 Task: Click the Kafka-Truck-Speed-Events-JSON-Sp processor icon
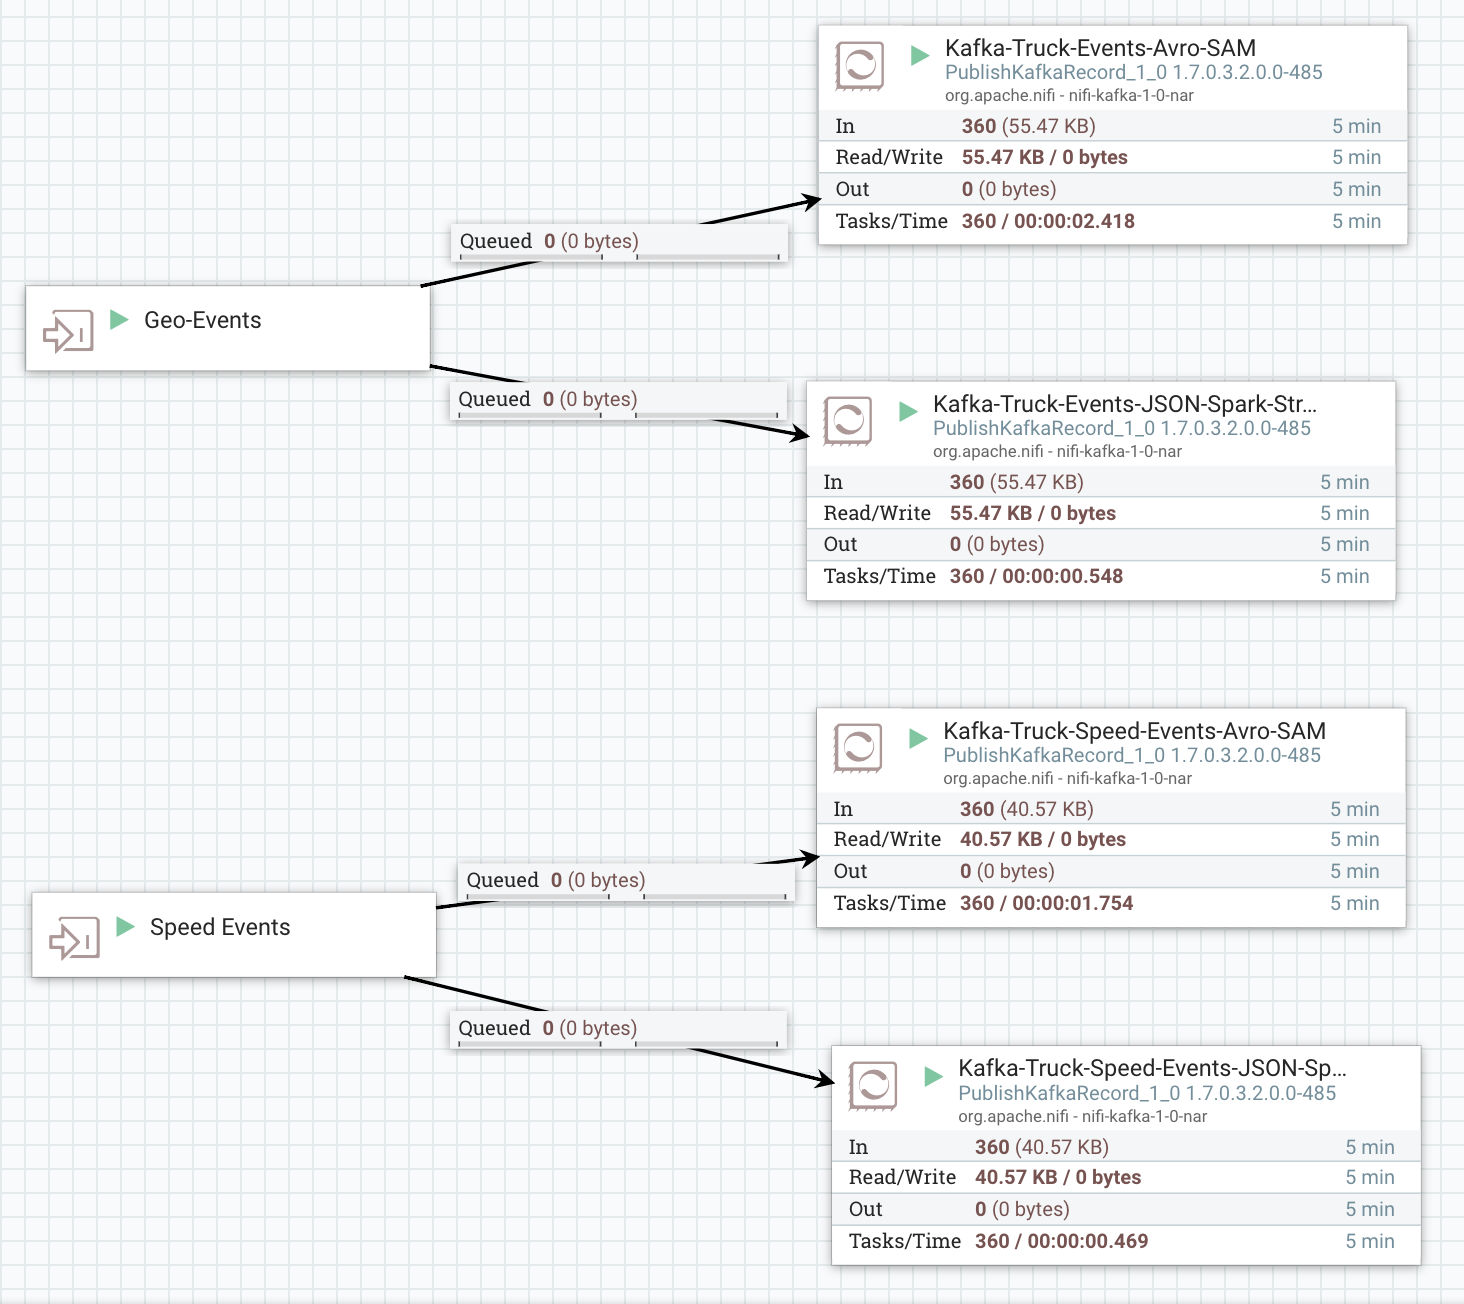click(873, 1086)
